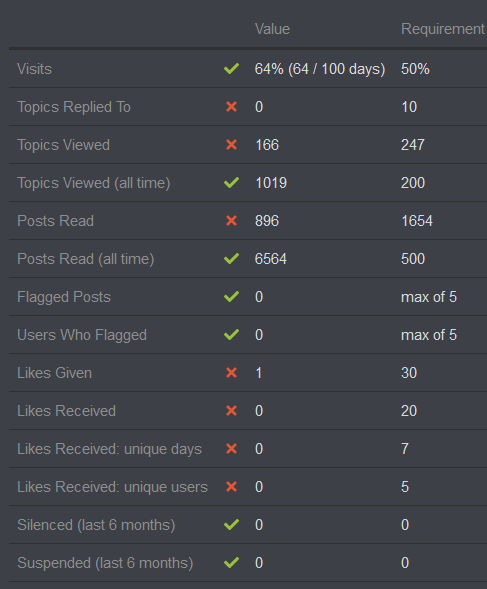
Task: Click the red X beside Posts Read 896
Action: click(x=231, y=221)
